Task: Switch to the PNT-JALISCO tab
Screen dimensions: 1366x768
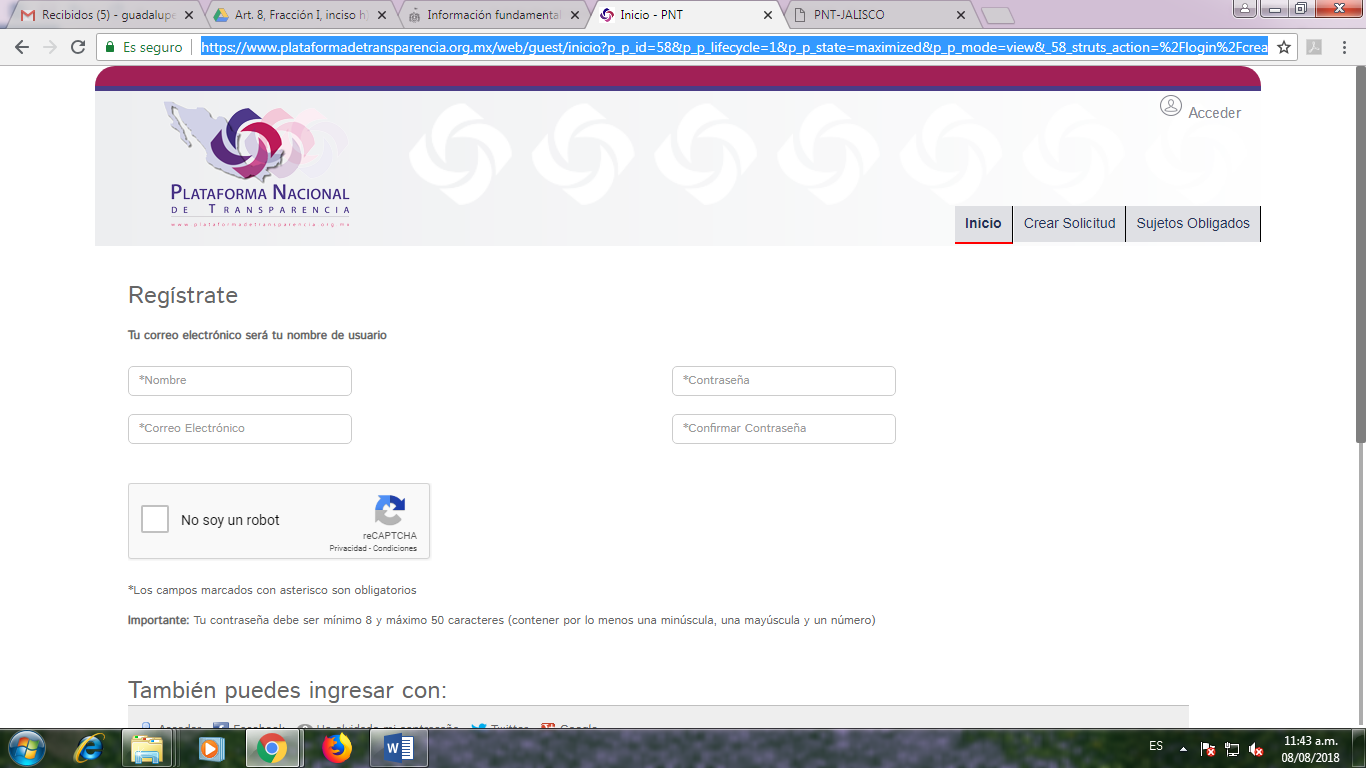Action: click(870, 15)
